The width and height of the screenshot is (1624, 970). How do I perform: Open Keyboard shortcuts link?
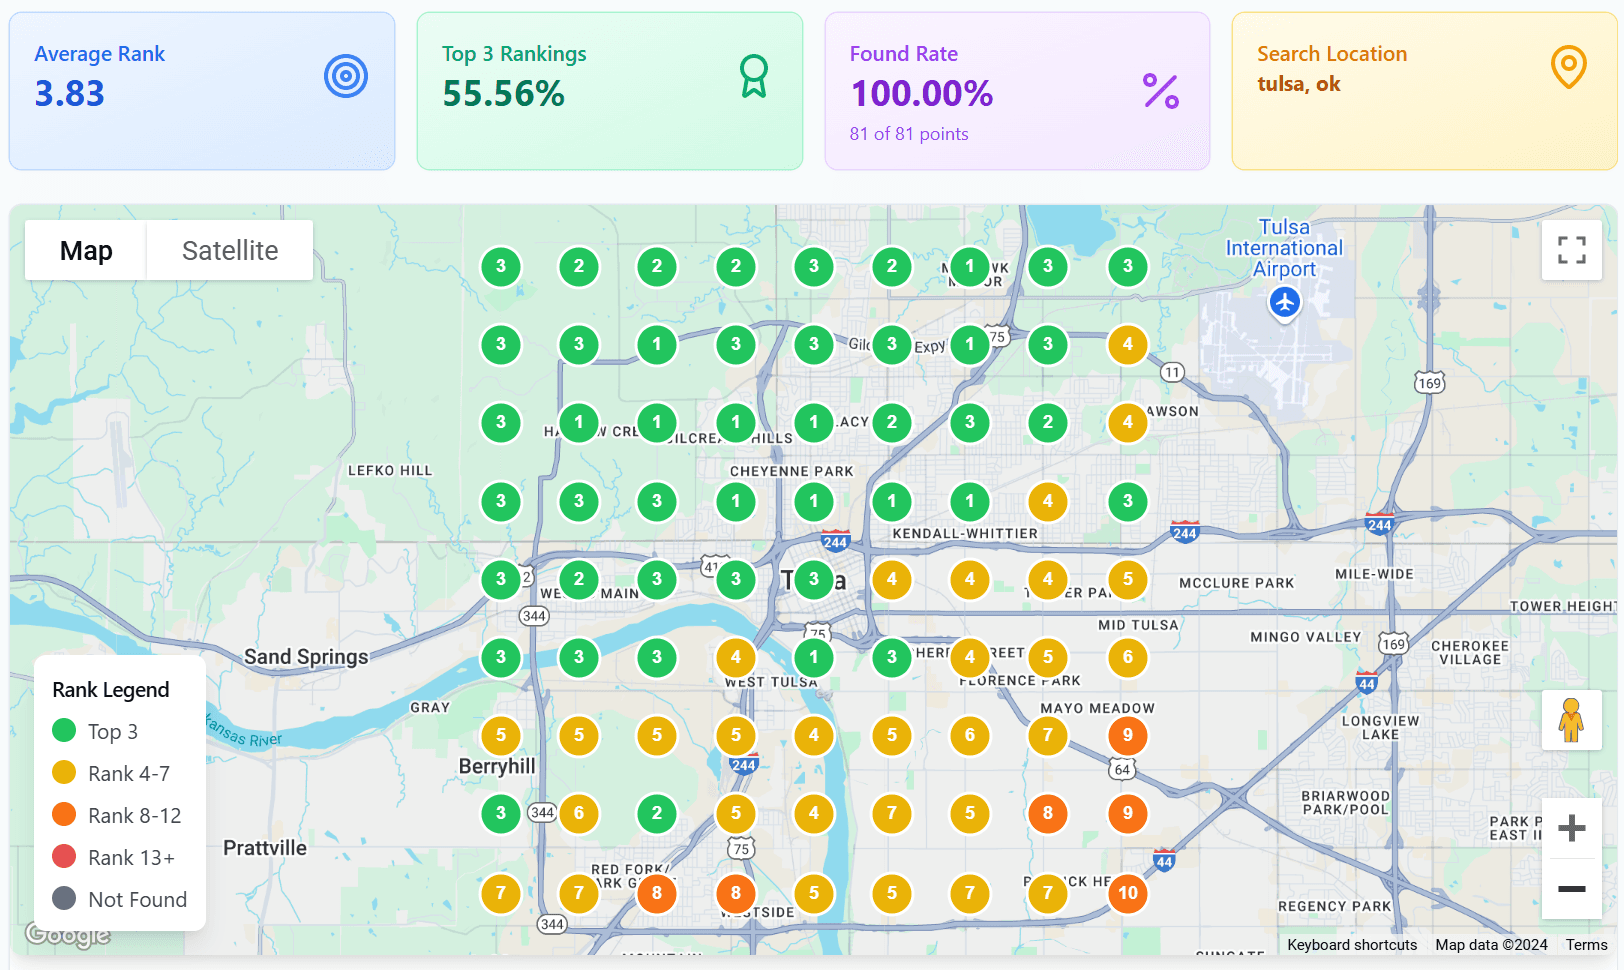tap(1352, 945)
